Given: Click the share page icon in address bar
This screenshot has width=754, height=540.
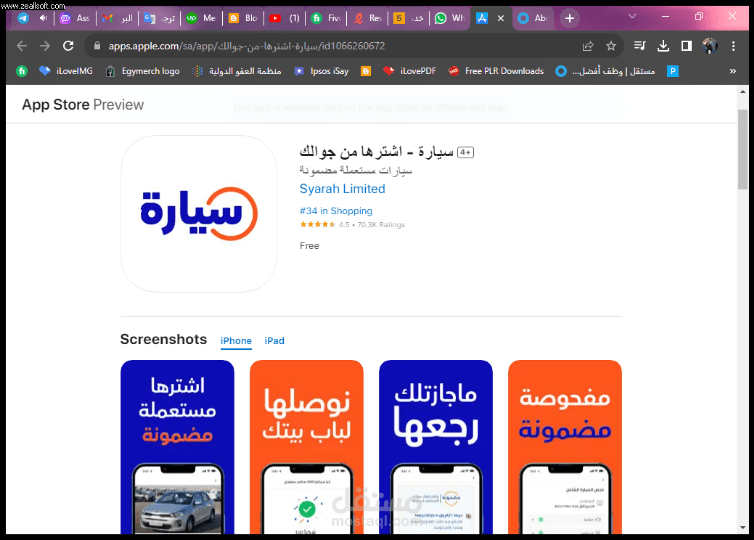Looking at the screenshot, I should coord(588,46).
